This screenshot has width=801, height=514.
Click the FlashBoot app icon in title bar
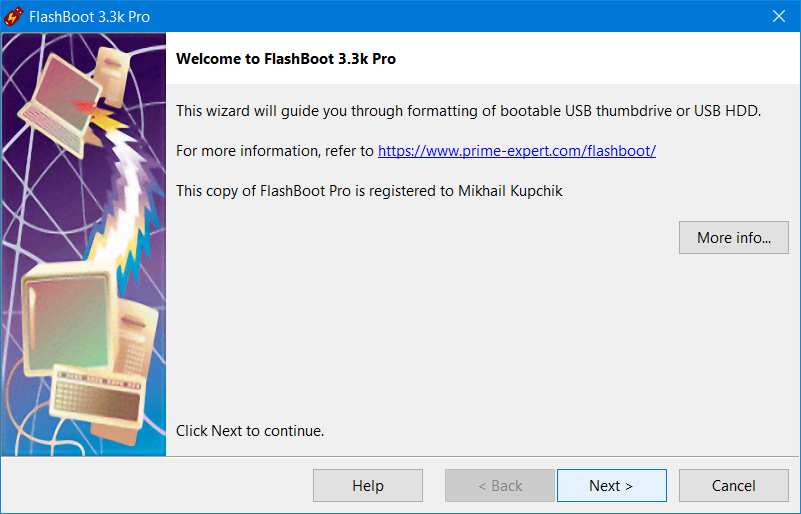click(13, 16)
